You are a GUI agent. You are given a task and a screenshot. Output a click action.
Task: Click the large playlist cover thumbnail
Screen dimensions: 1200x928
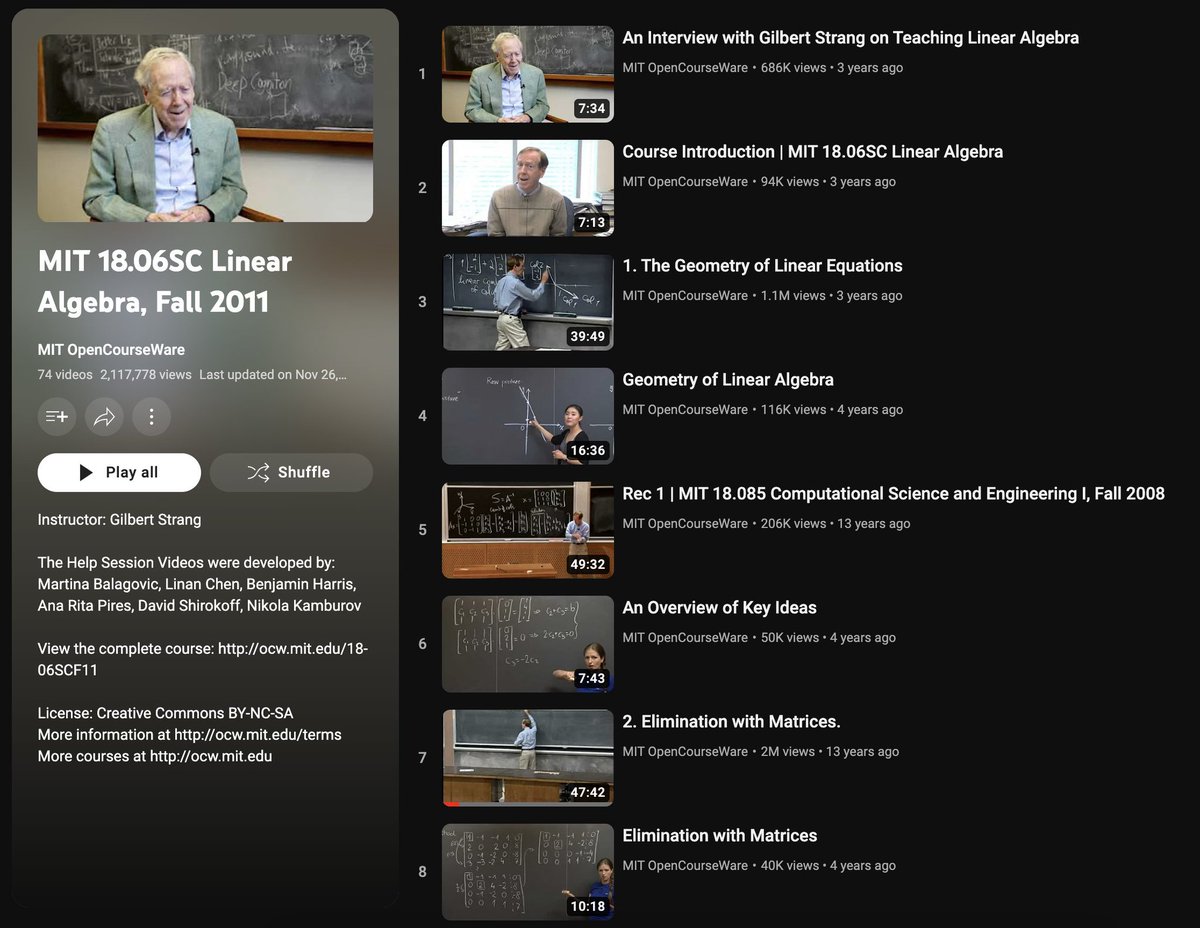click(205, 128)
